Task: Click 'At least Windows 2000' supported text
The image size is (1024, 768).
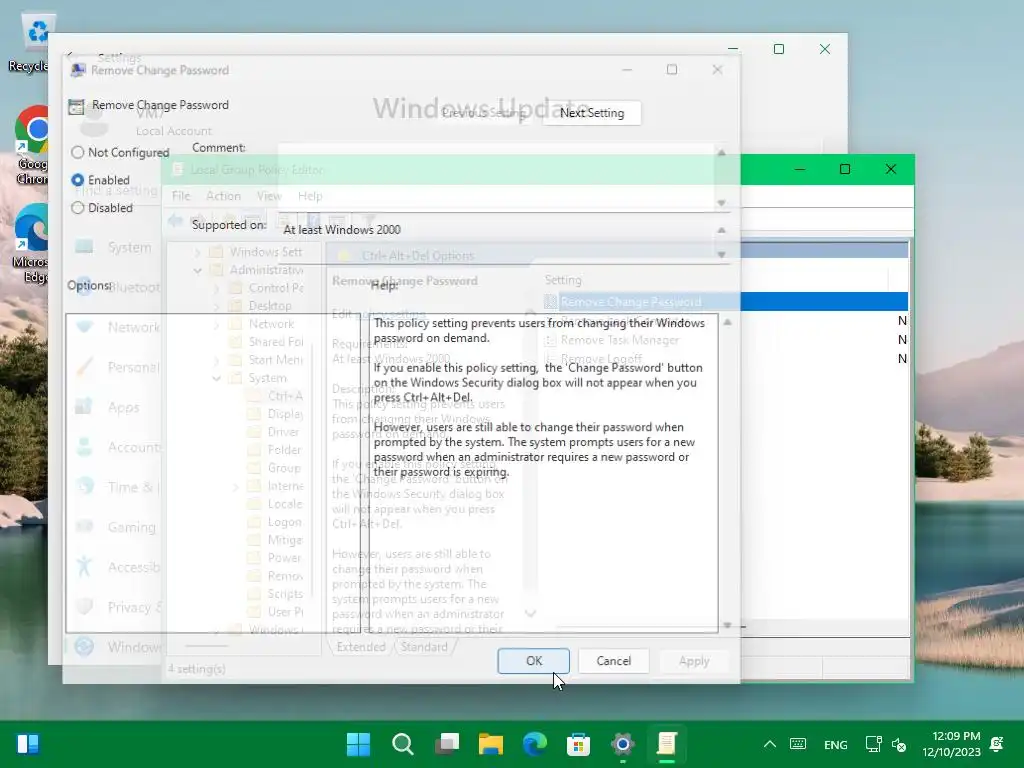Action: (342, 230)
